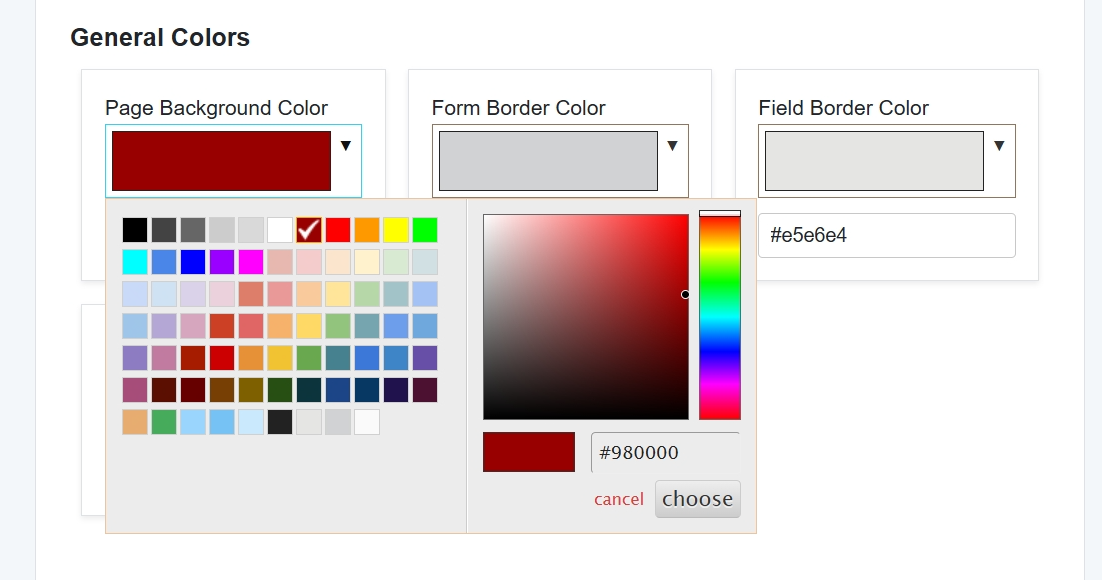Click the #980000 hex input field
This screenshot has width=1102, height=580.
pos(665,452)
